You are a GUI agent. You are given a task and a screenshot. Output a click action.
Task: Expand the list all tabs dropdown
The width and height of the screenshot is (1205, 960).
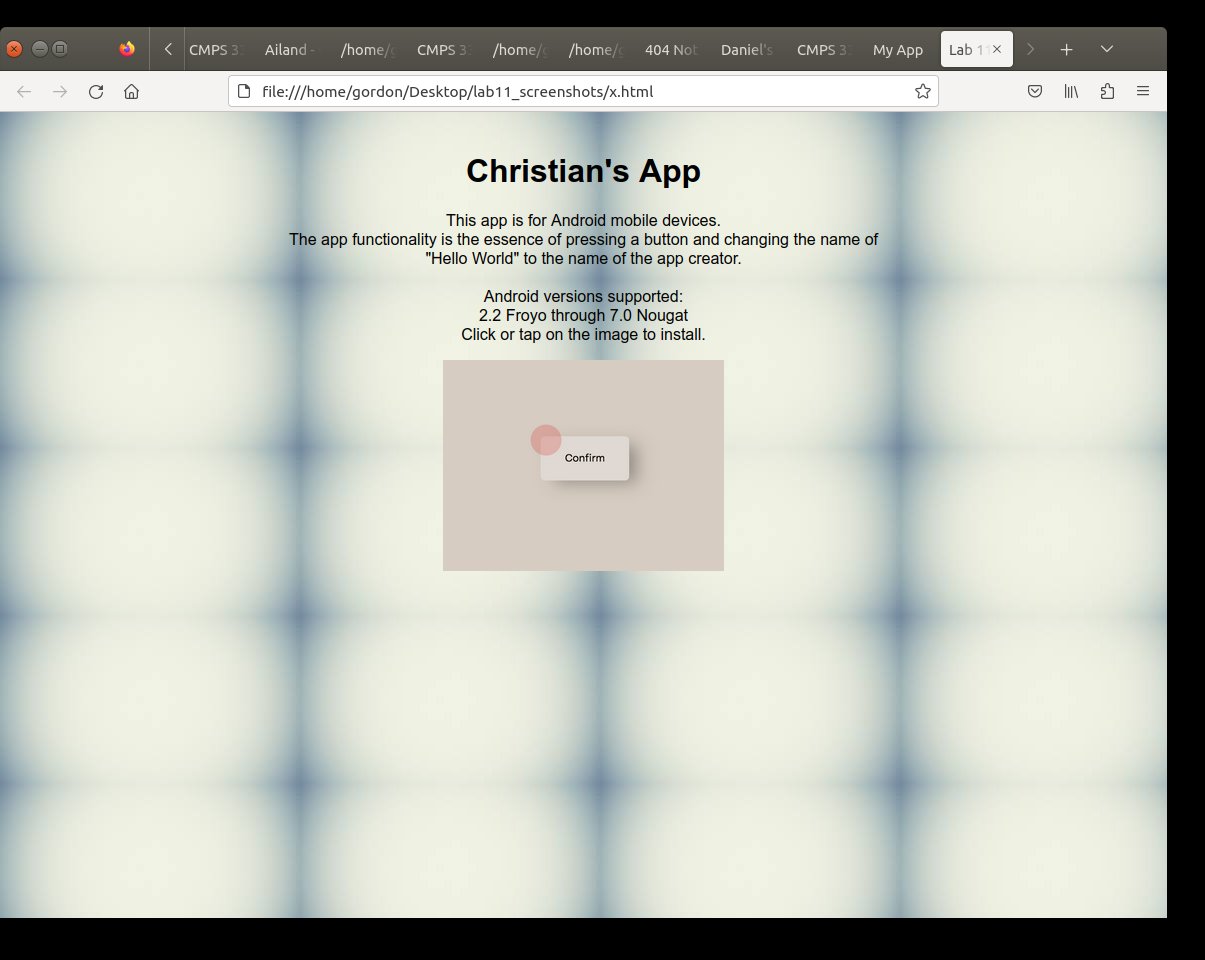click(x=1107, y=50)
